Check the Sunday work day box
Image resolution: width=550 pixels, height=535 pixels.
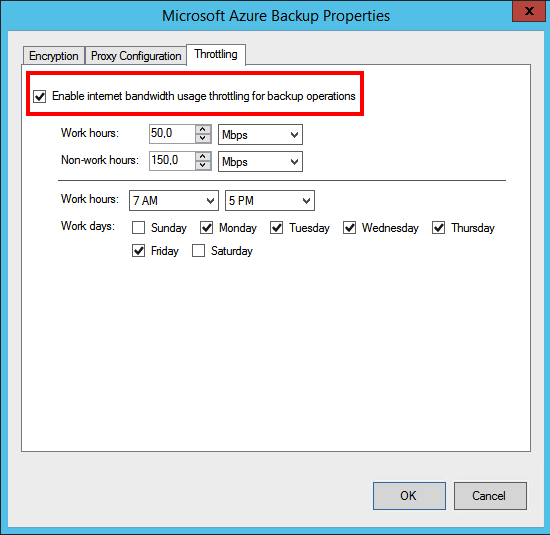coord(139,228)
